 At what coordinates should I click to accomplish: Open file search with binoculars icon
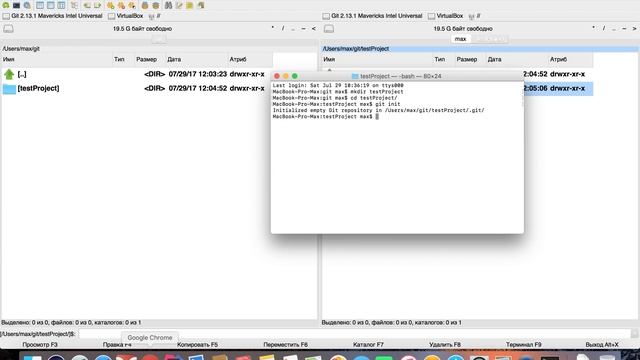tap(168, 5)
